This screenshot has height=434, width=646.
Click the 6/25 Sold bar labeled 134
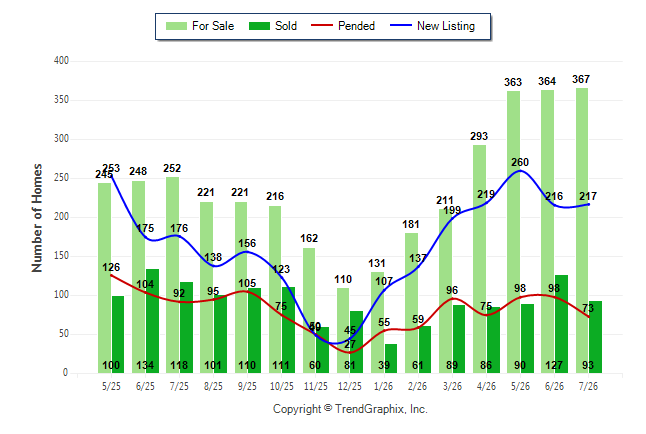pos(152,321)
